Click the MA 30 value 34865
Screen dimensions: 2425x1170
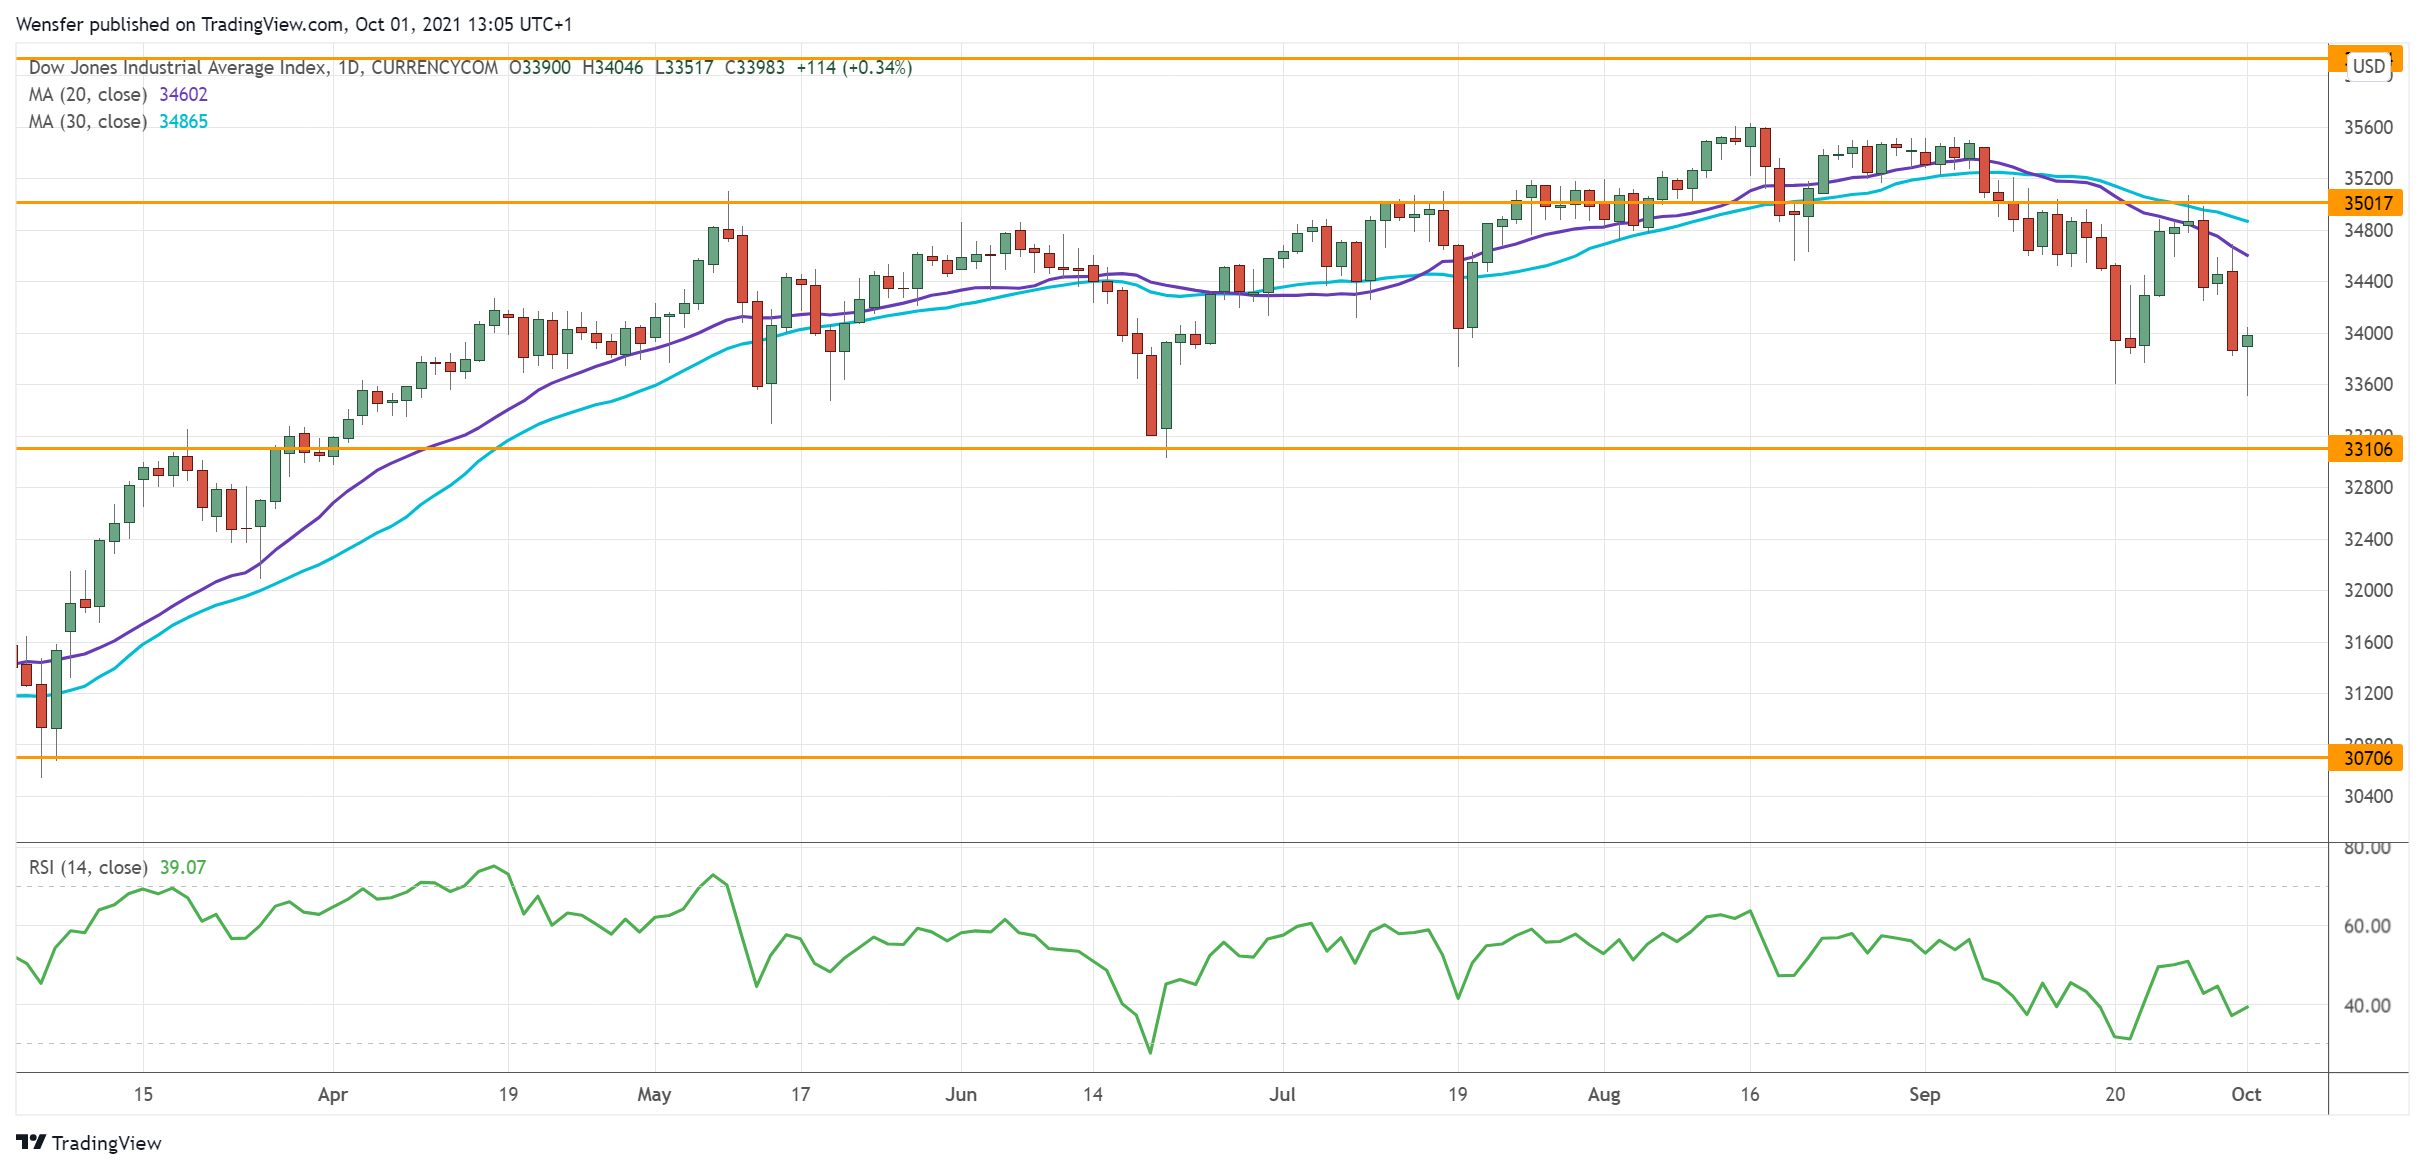pos(183,121)
